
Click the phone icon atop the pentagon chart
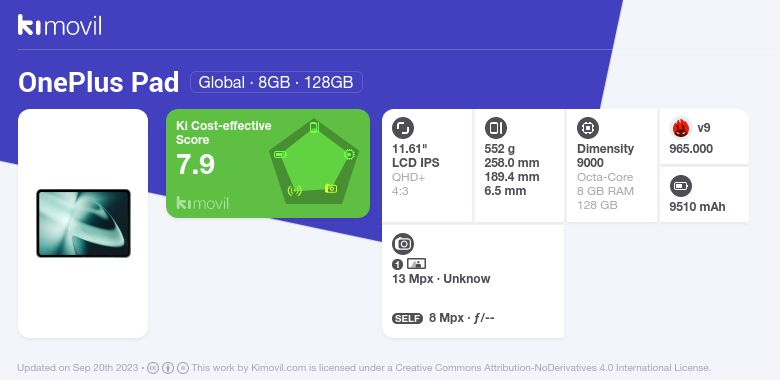(314, 127)
